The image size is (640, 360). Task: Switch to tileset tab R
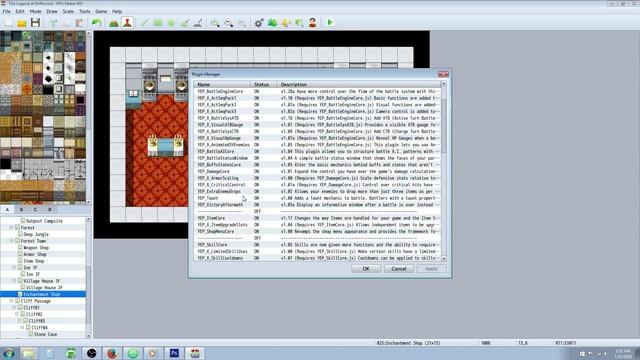50,209
